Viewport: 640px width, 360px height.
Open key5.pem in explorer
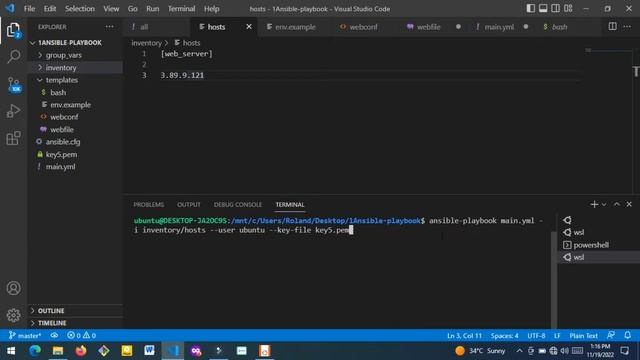61,154
